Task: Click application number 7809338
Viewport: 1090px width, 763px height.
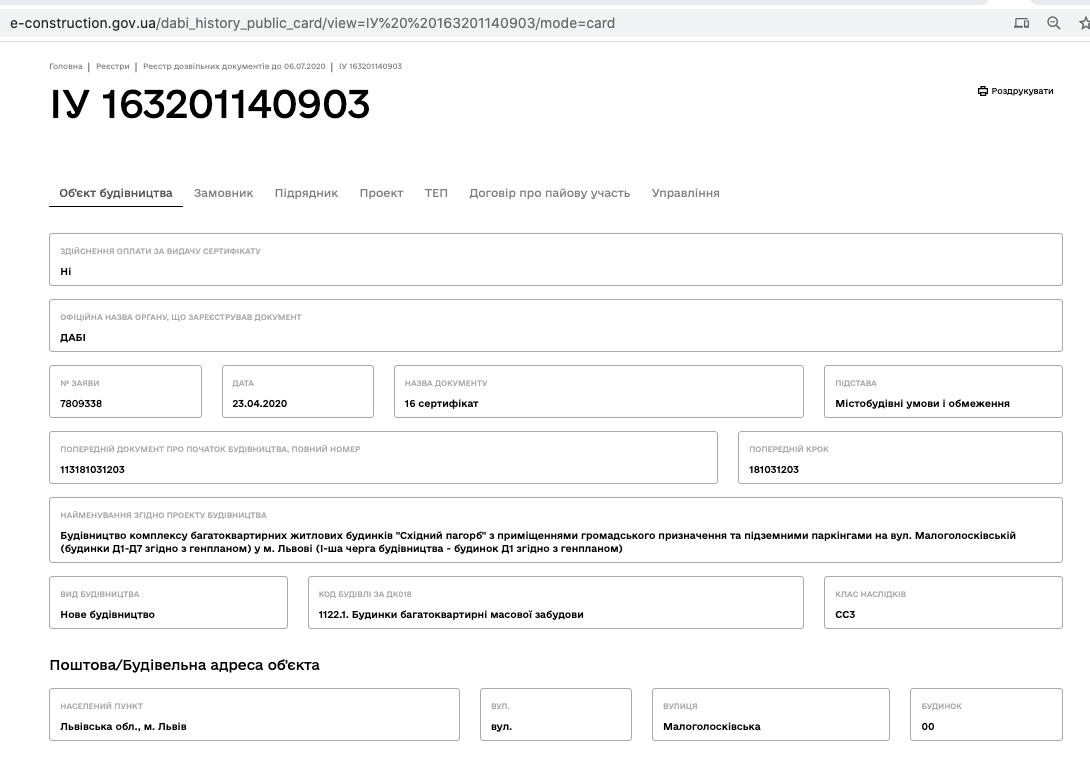Action: 81,404
